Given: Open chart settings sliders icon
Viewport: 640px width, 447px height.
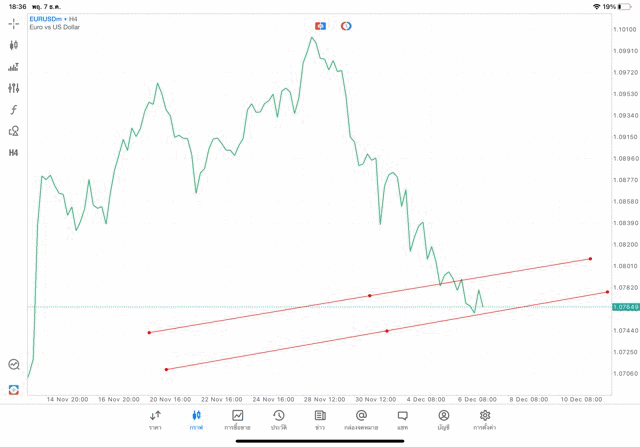Looking at the screenshot, I should (x=14, y=88).
